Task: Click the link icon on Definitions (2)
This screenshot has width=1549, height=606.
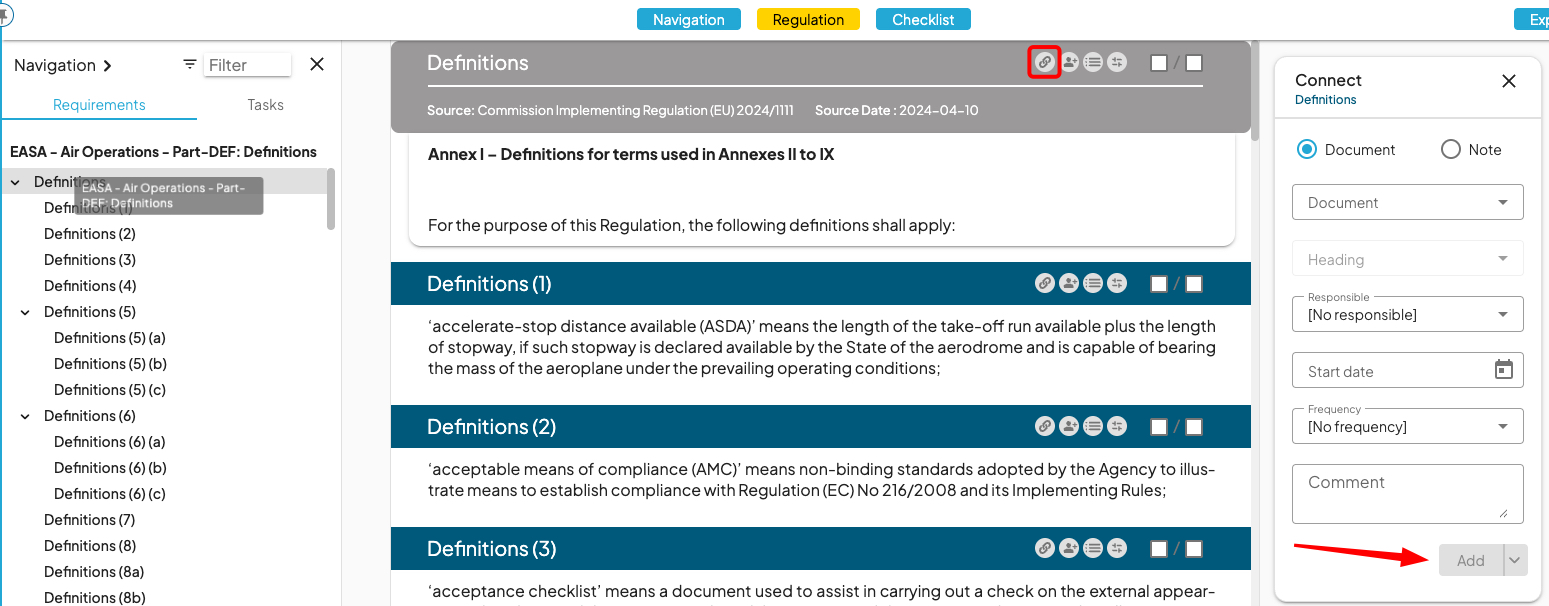Action: point(1044,427)
